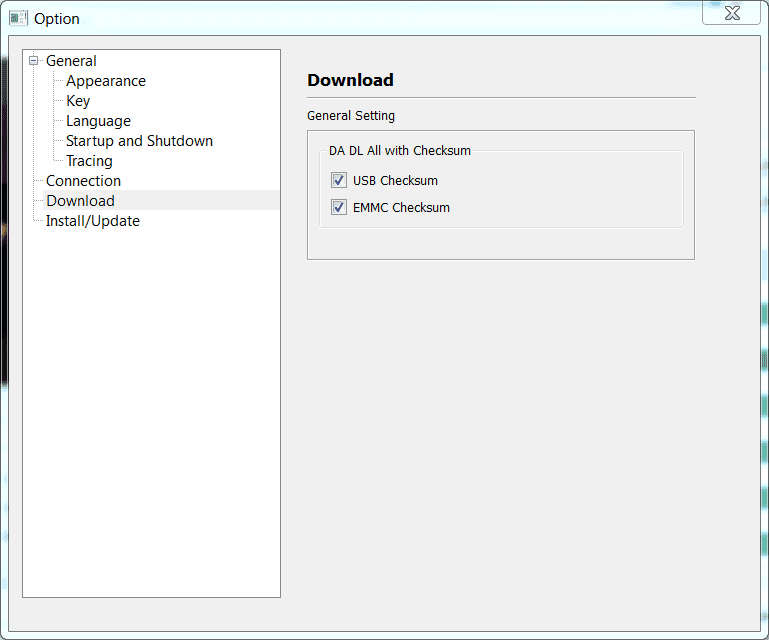Uncheck the EMMC Checksum checkbox
The image size is (769, 640).
[339, 207]
